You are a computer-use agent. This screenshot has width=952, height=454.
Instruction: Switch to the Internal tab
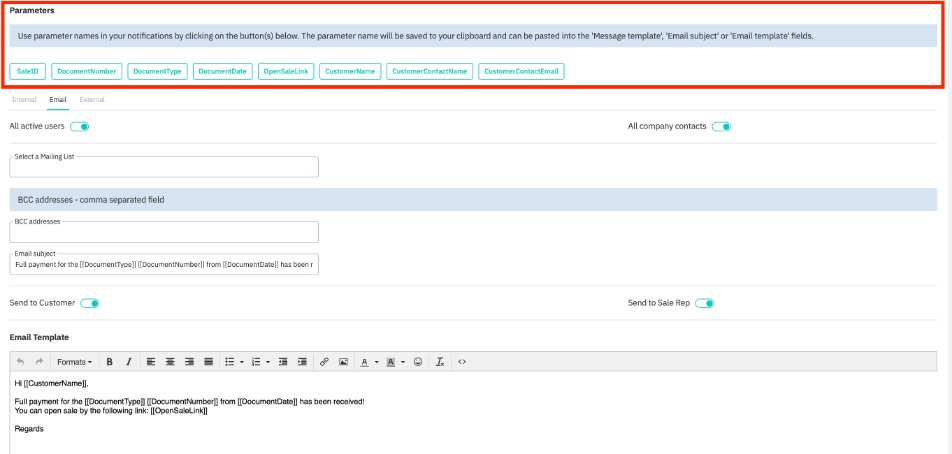24,100
